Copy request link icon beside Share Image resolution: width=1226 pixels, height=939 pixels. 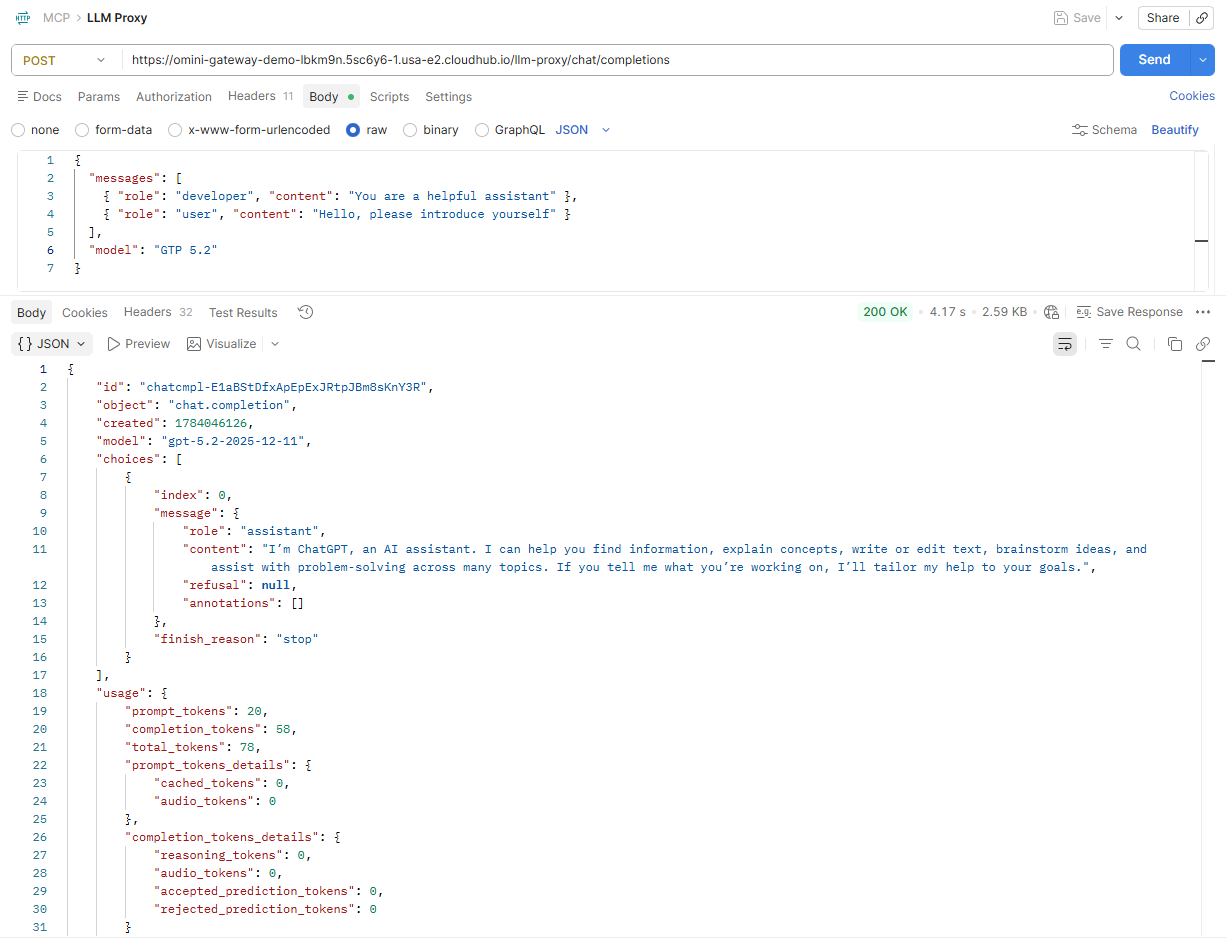coord(1201,18)
